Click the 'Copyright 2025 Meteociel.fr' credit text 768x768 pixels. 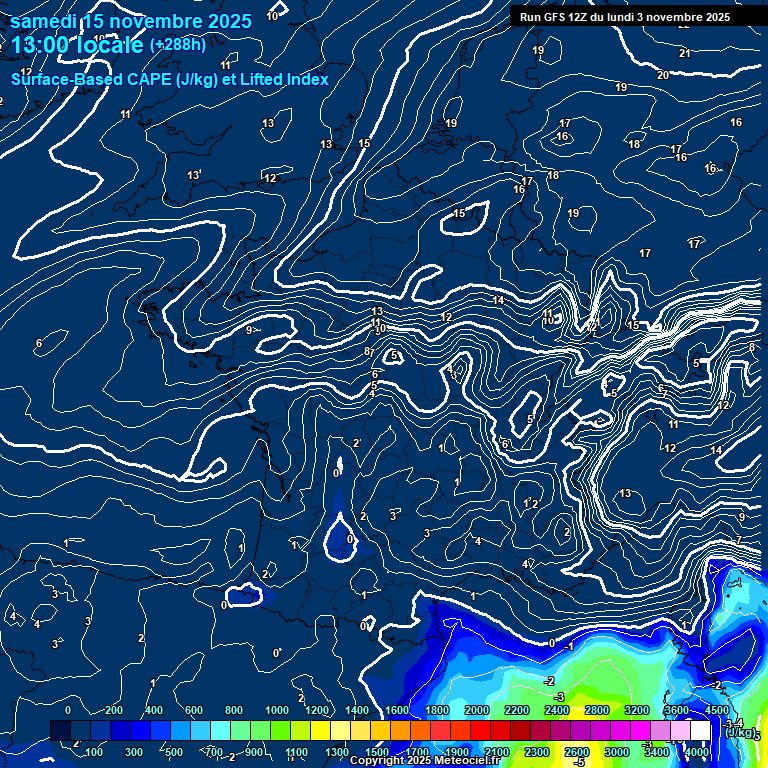point(425,760)
